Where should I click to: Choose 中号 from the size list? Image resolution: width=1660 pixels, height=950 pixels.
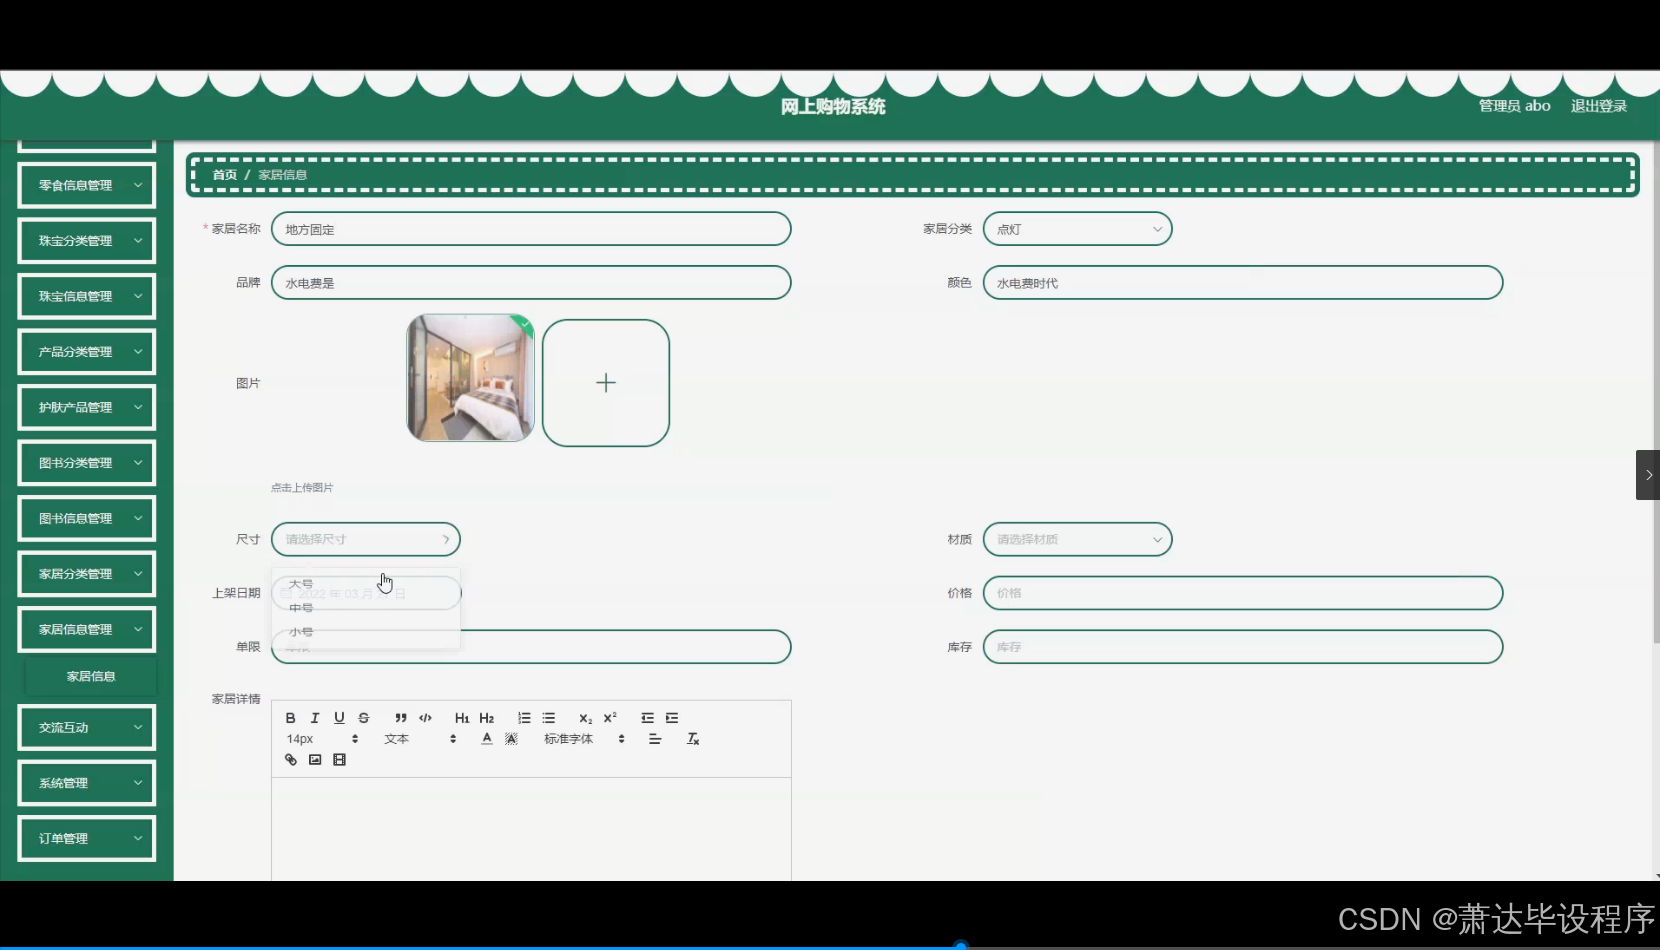(x=366, y=608)
